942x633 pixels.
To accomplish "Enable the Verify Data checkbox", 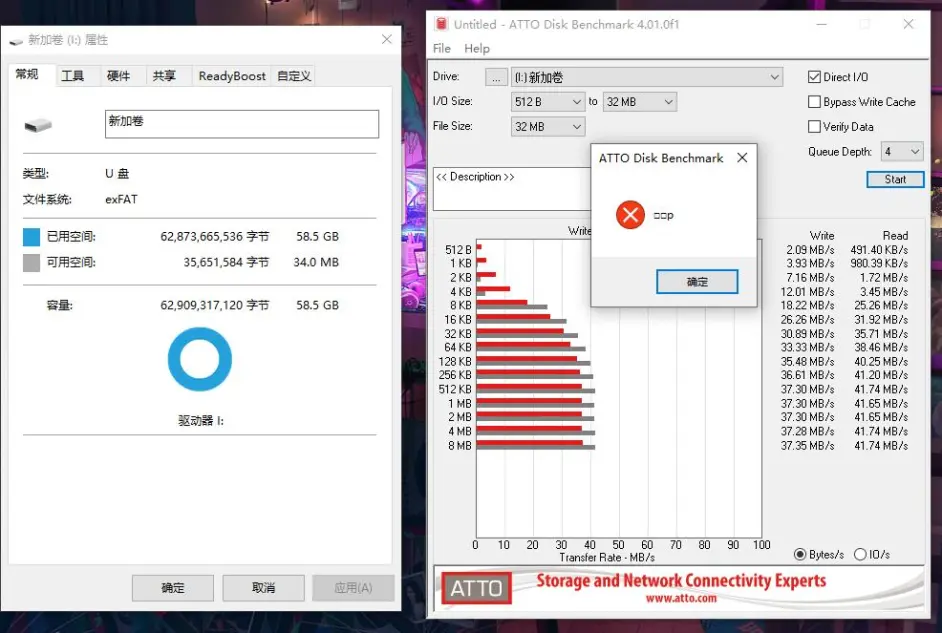I will (814, 127).
